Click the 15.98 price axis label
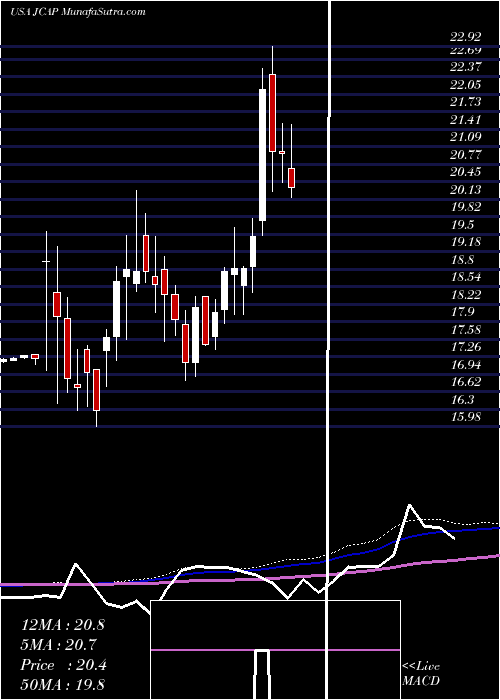Image resolution: width=500 pixels, height=700 pixels. pyautogui.click(x=466, y=417)
